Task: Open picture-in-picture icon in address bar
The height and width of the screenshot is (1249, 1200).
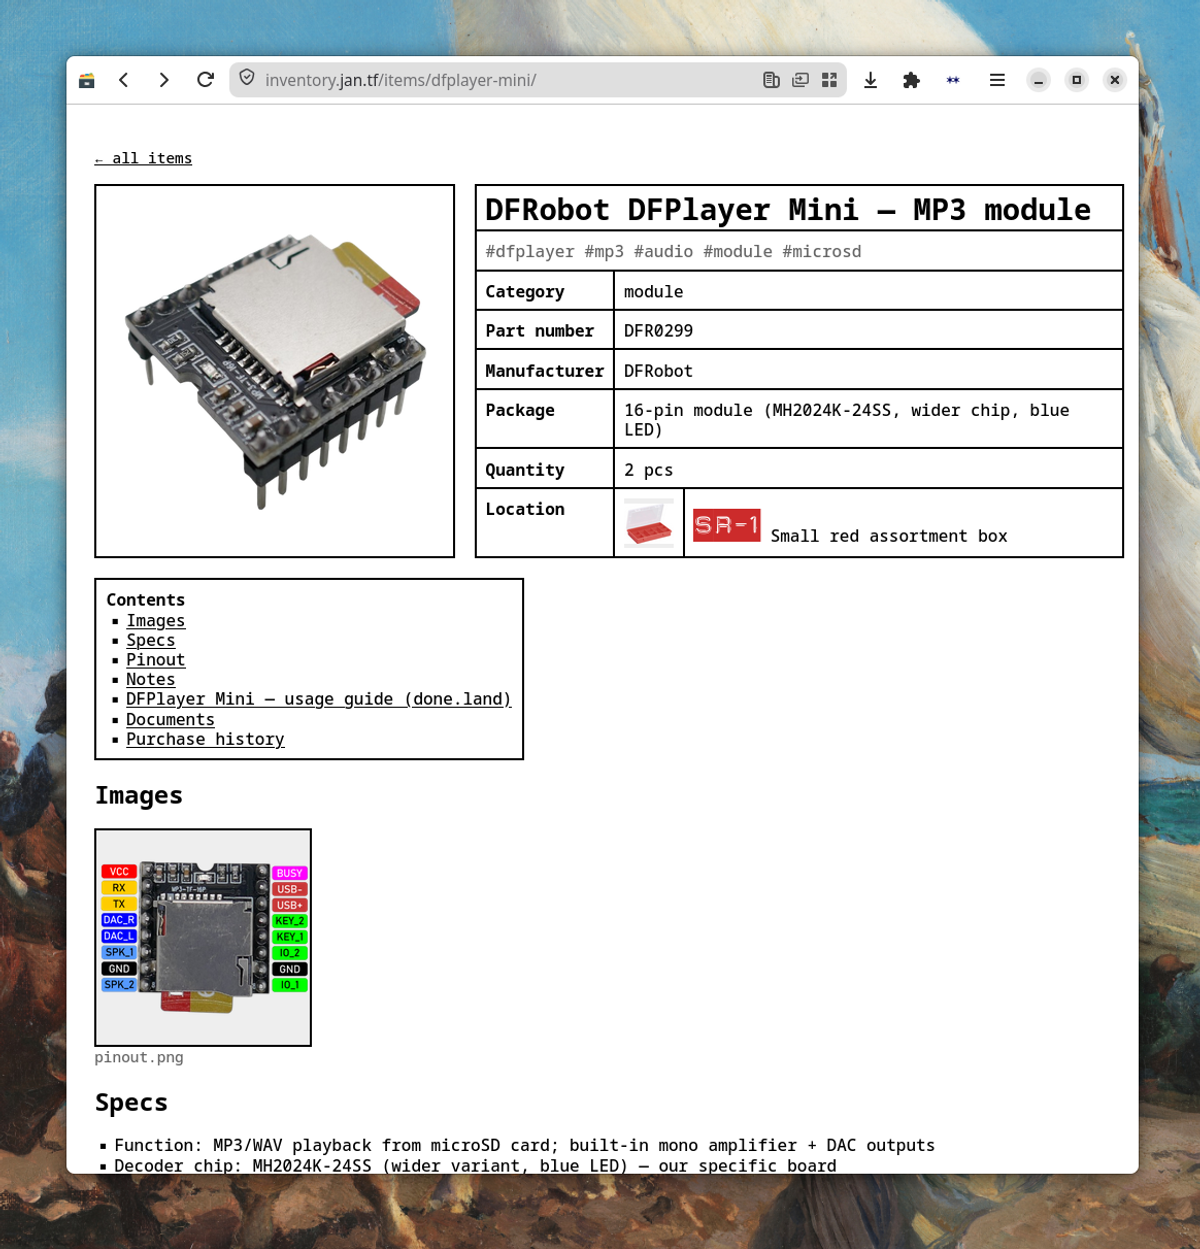Action: coord(800,80)
